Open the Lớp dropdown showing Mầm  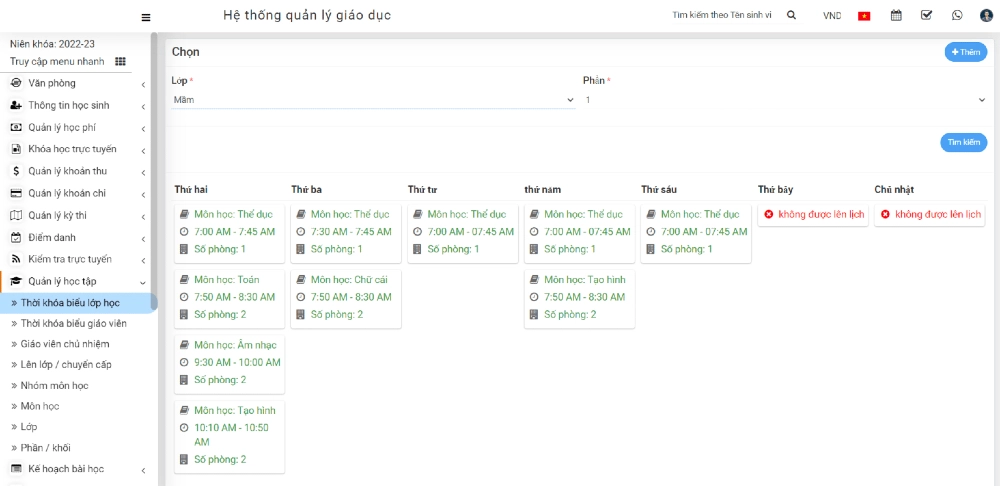tap(373, 100)
